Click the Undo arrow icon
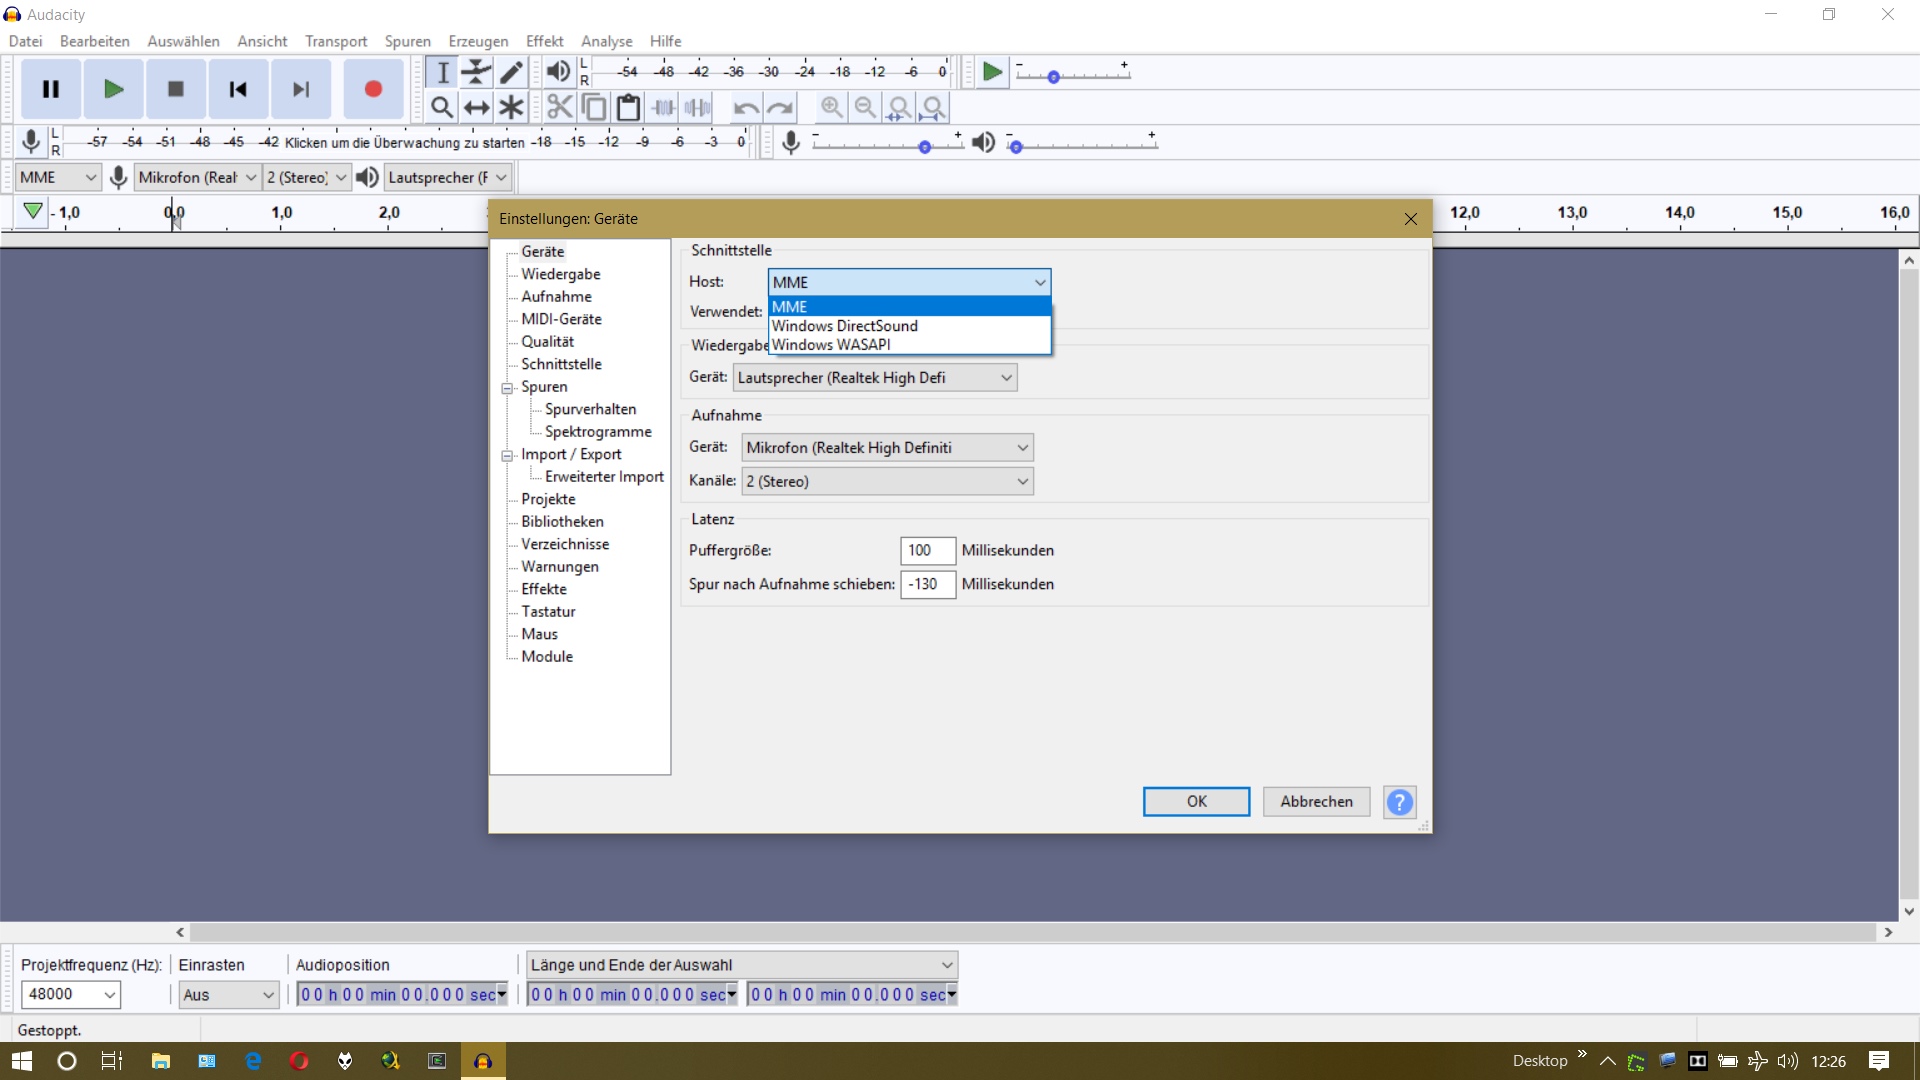 [x=746, y=107]
